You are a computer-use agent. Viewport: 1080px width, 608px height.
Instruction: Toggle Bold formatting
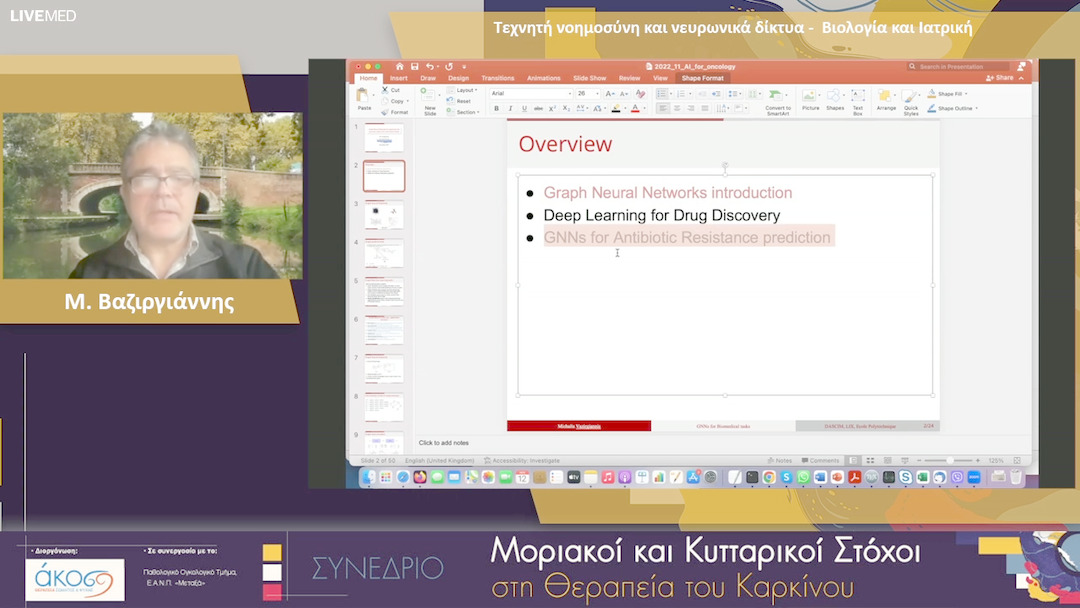pos(496,108)
